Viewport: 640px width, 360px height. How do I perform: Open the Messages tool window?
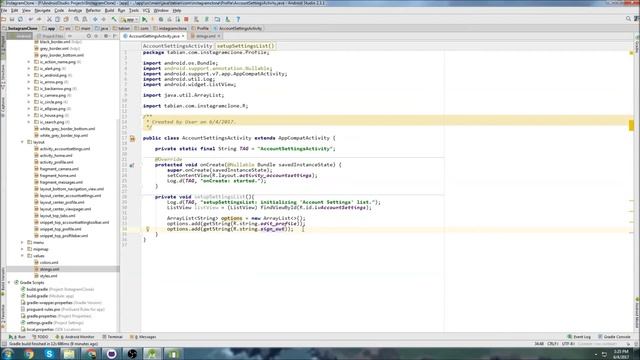tap(143, 337)
